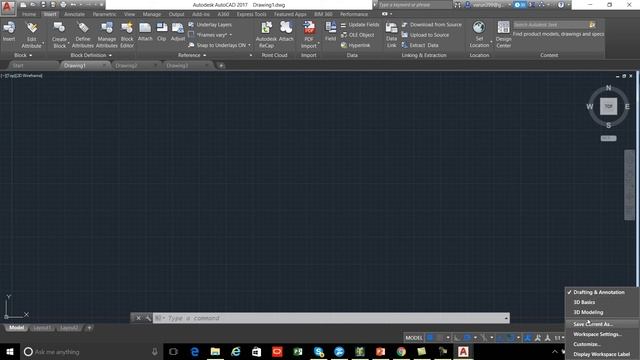Open the Edit Attribute tool
This screenshot has height=360, width=640.
pyautogui.click(x=31, y=35)
